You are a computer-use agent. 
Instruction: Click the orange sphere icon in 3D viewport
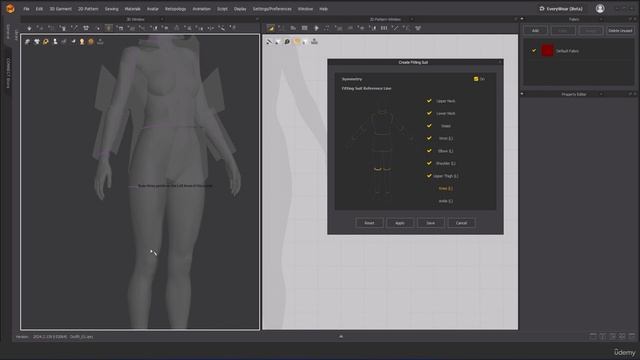(x=91, y=42)
